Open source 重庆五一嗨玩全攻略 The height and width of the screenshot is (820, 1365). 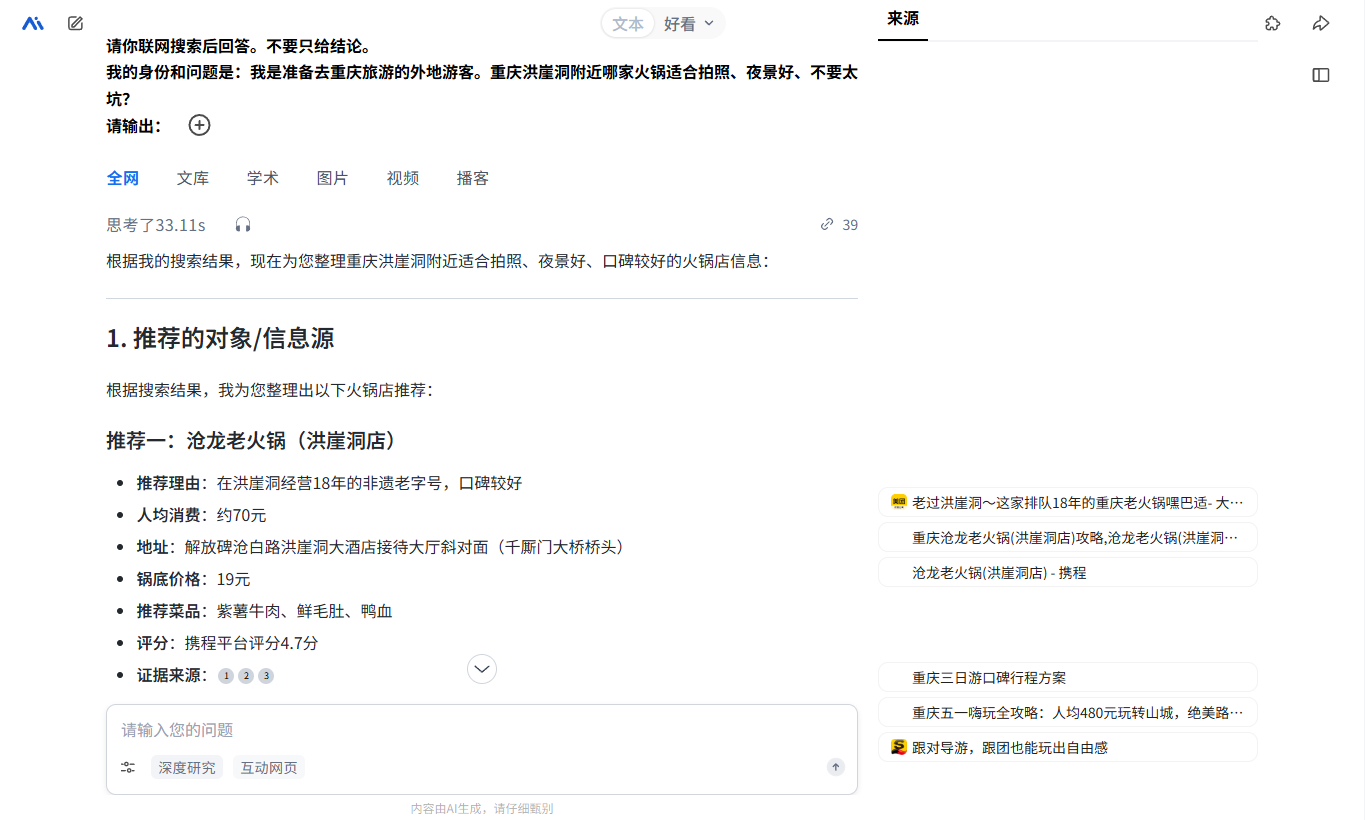tap(1067, 712)
